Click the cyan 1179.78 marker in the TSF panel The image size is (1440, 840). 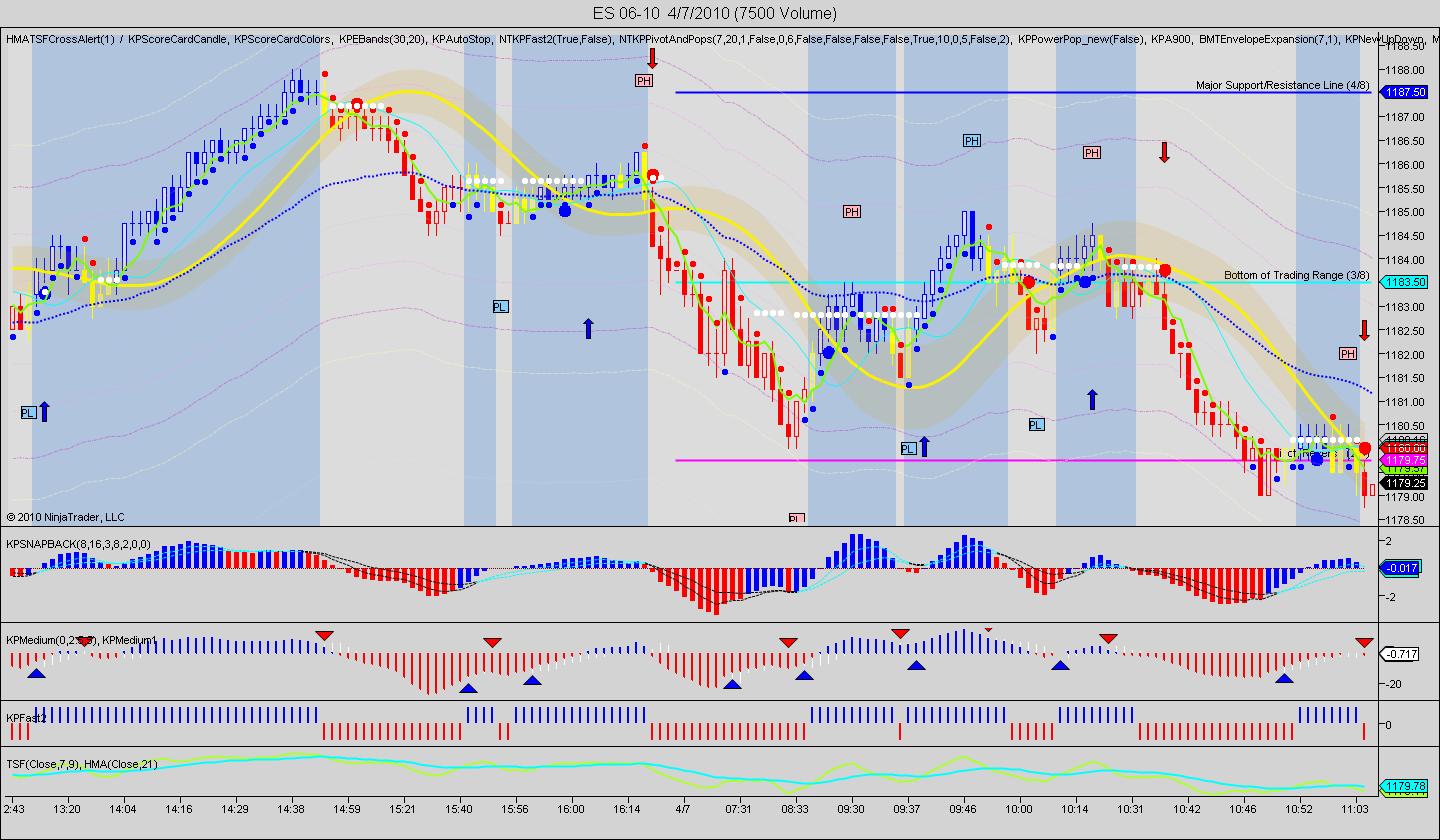click(x=1404, y=787)
